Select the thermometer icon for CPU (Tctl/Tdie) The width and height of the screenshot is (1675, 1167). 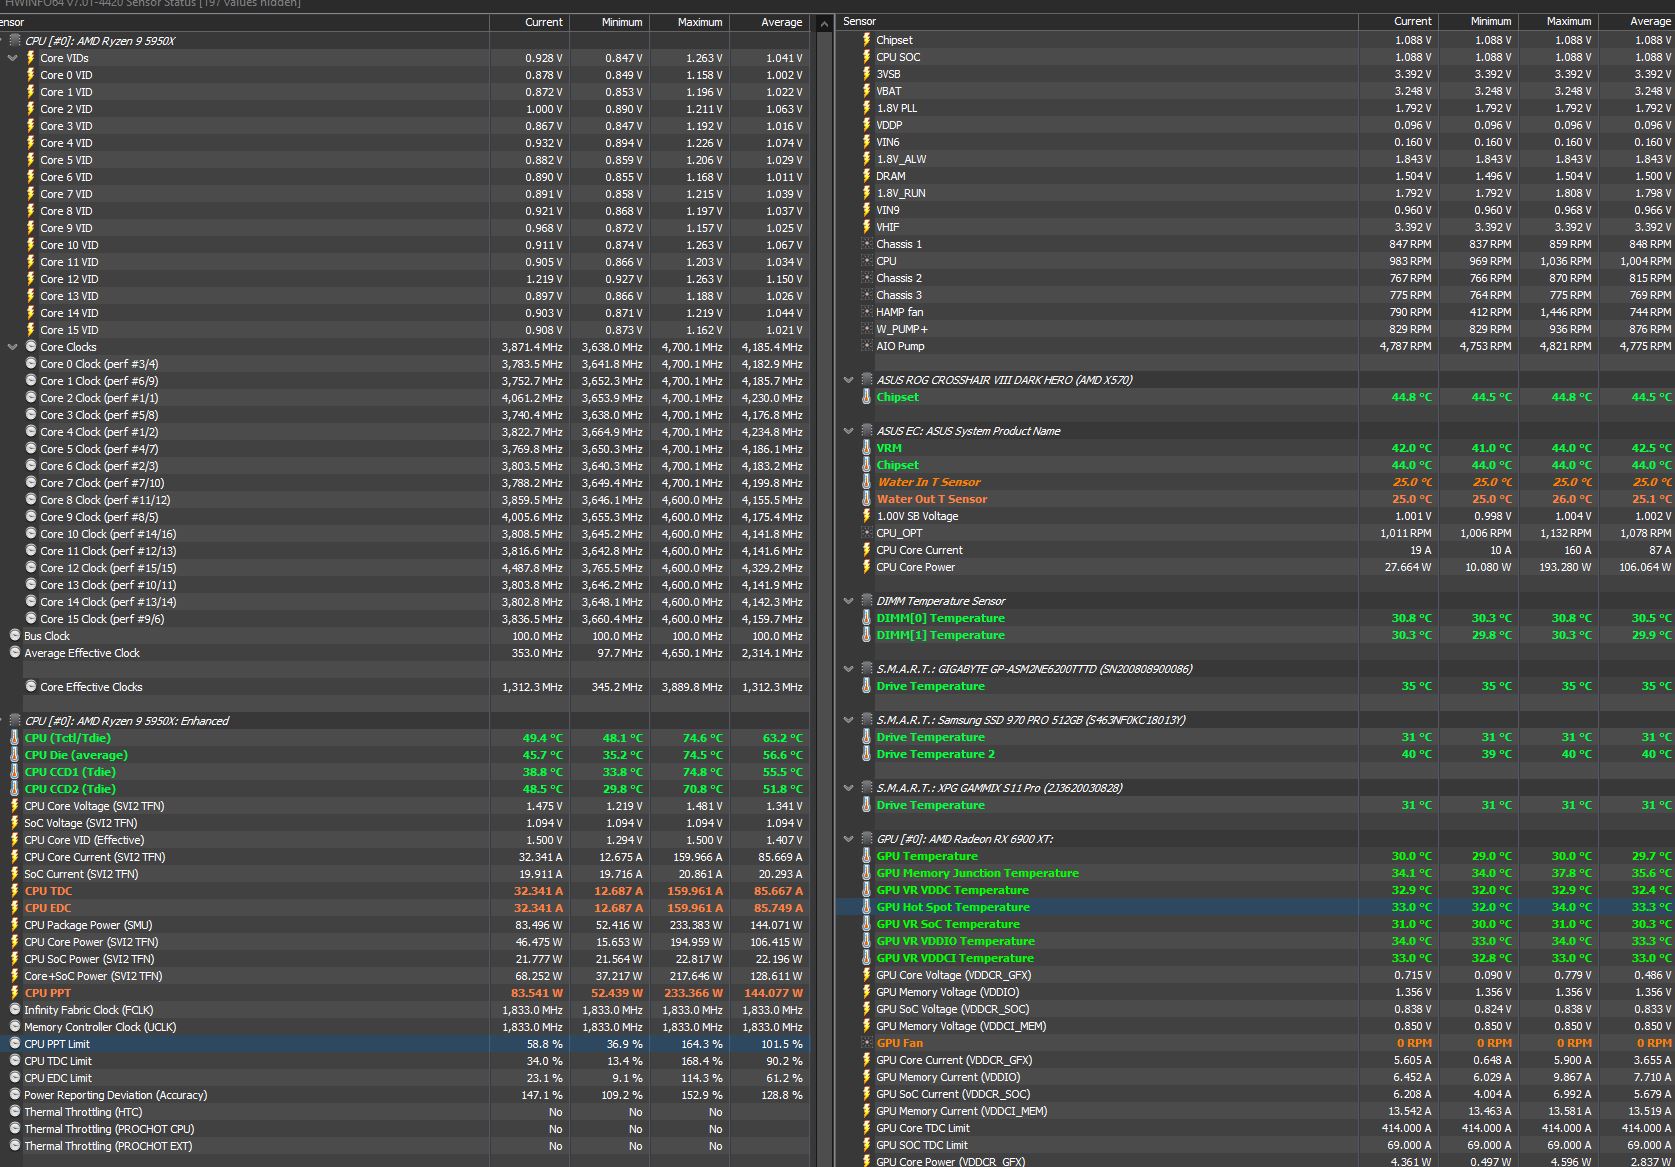pyautogui.click(x=15, y=738)
